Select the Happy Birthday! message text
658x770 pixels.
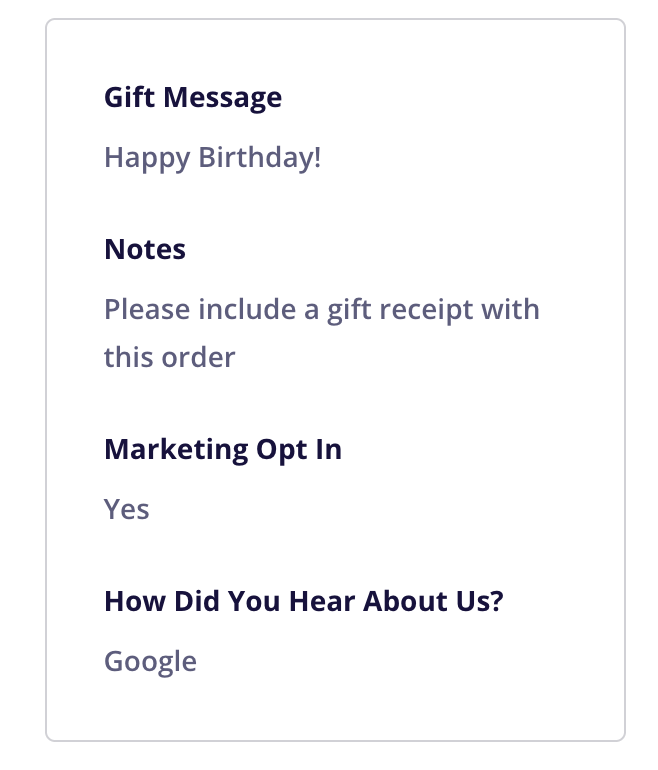[x=213, y=159]
